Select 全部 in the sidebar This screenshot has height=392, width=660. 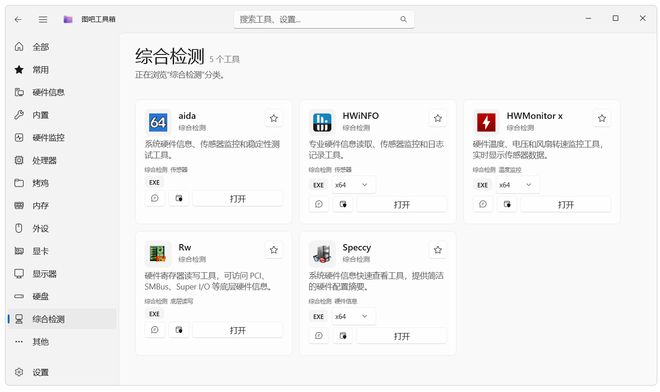click(61, 47)
